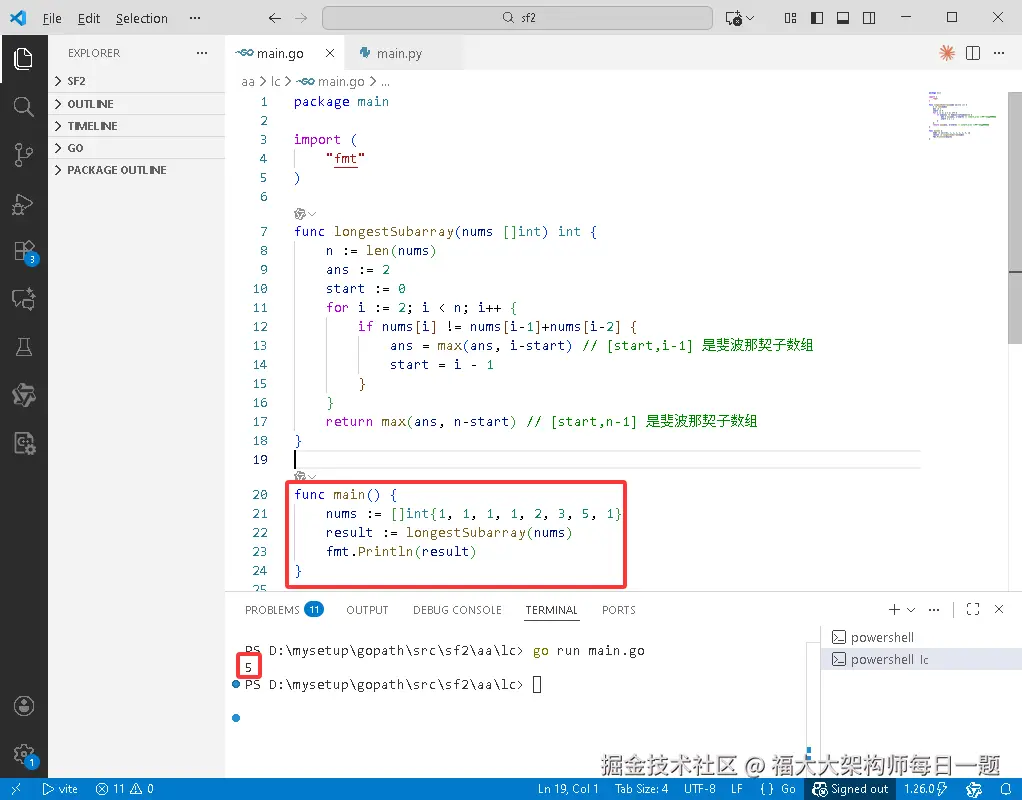Open the Customize Layout icon
The image size is (1022, 800).
[x=790, y=18]
